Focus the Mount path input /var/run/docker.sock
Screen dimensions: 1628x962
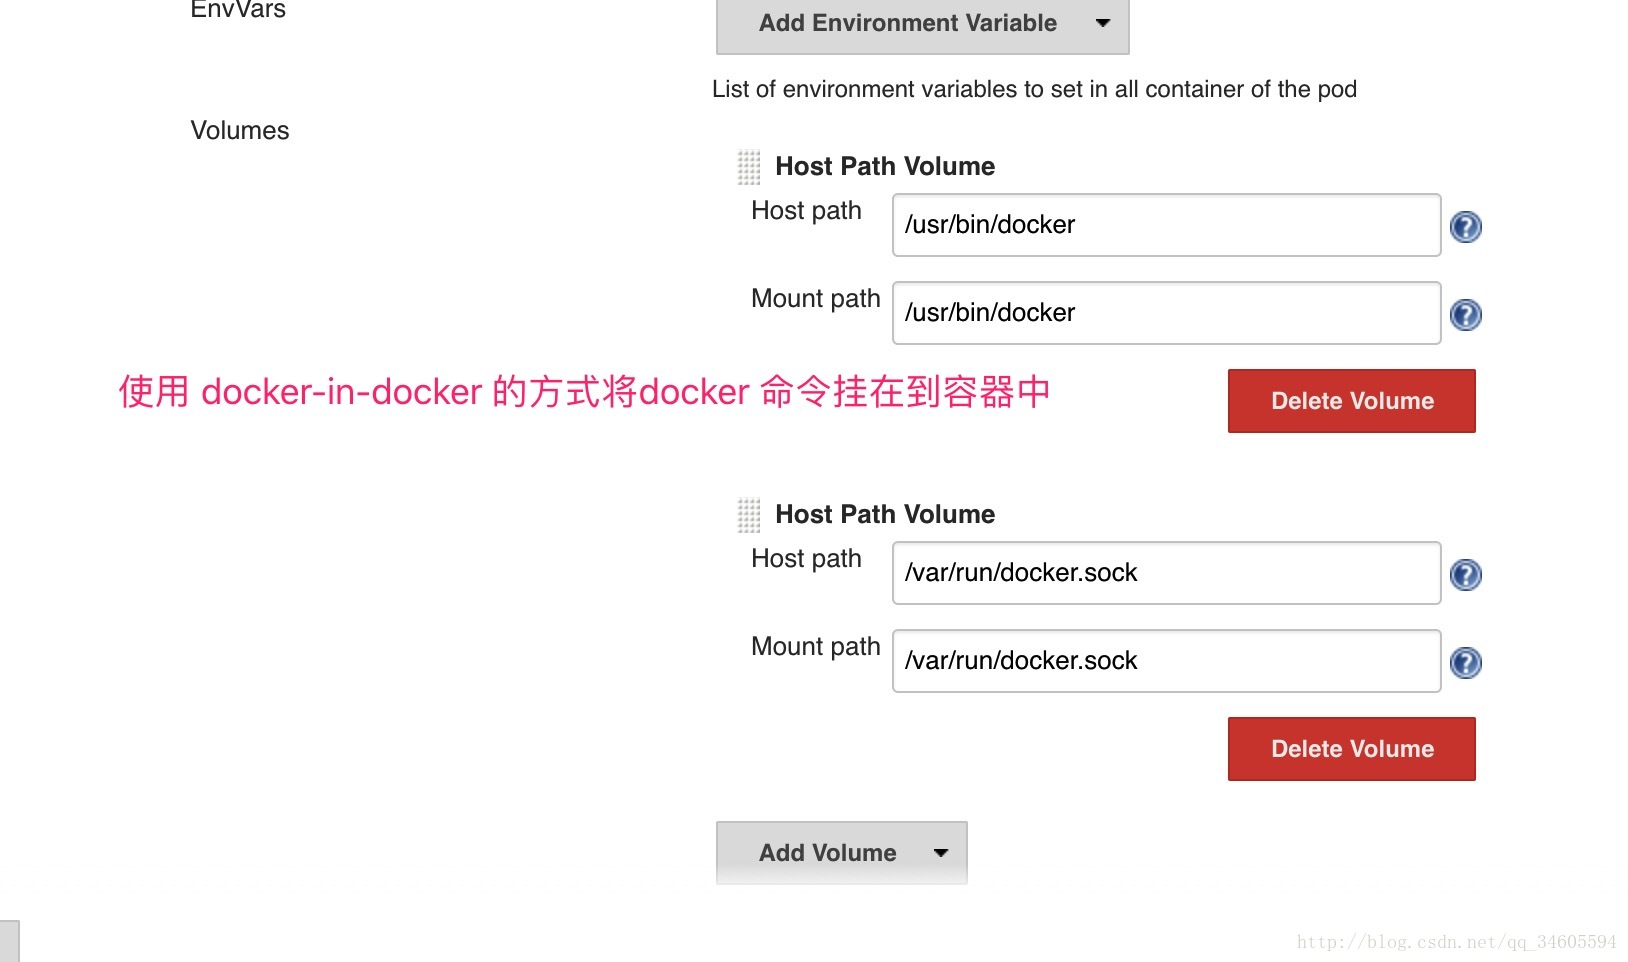[x=1166, y=661]
